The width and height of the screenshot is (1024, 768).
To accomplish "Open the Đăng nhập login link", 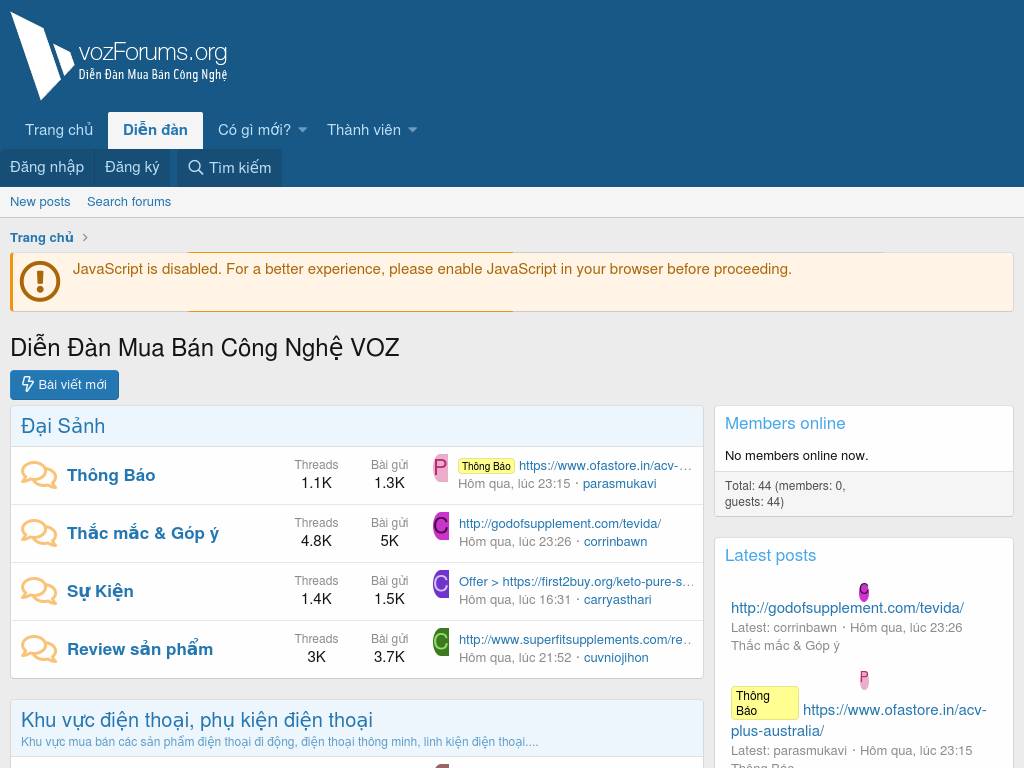I will (x=47, y=167).
